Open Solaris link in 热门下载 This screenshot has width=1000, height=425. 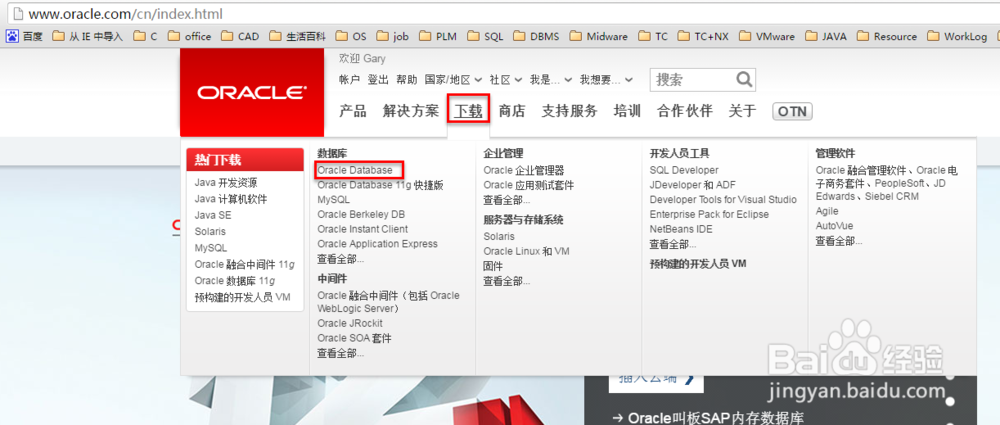210,232
